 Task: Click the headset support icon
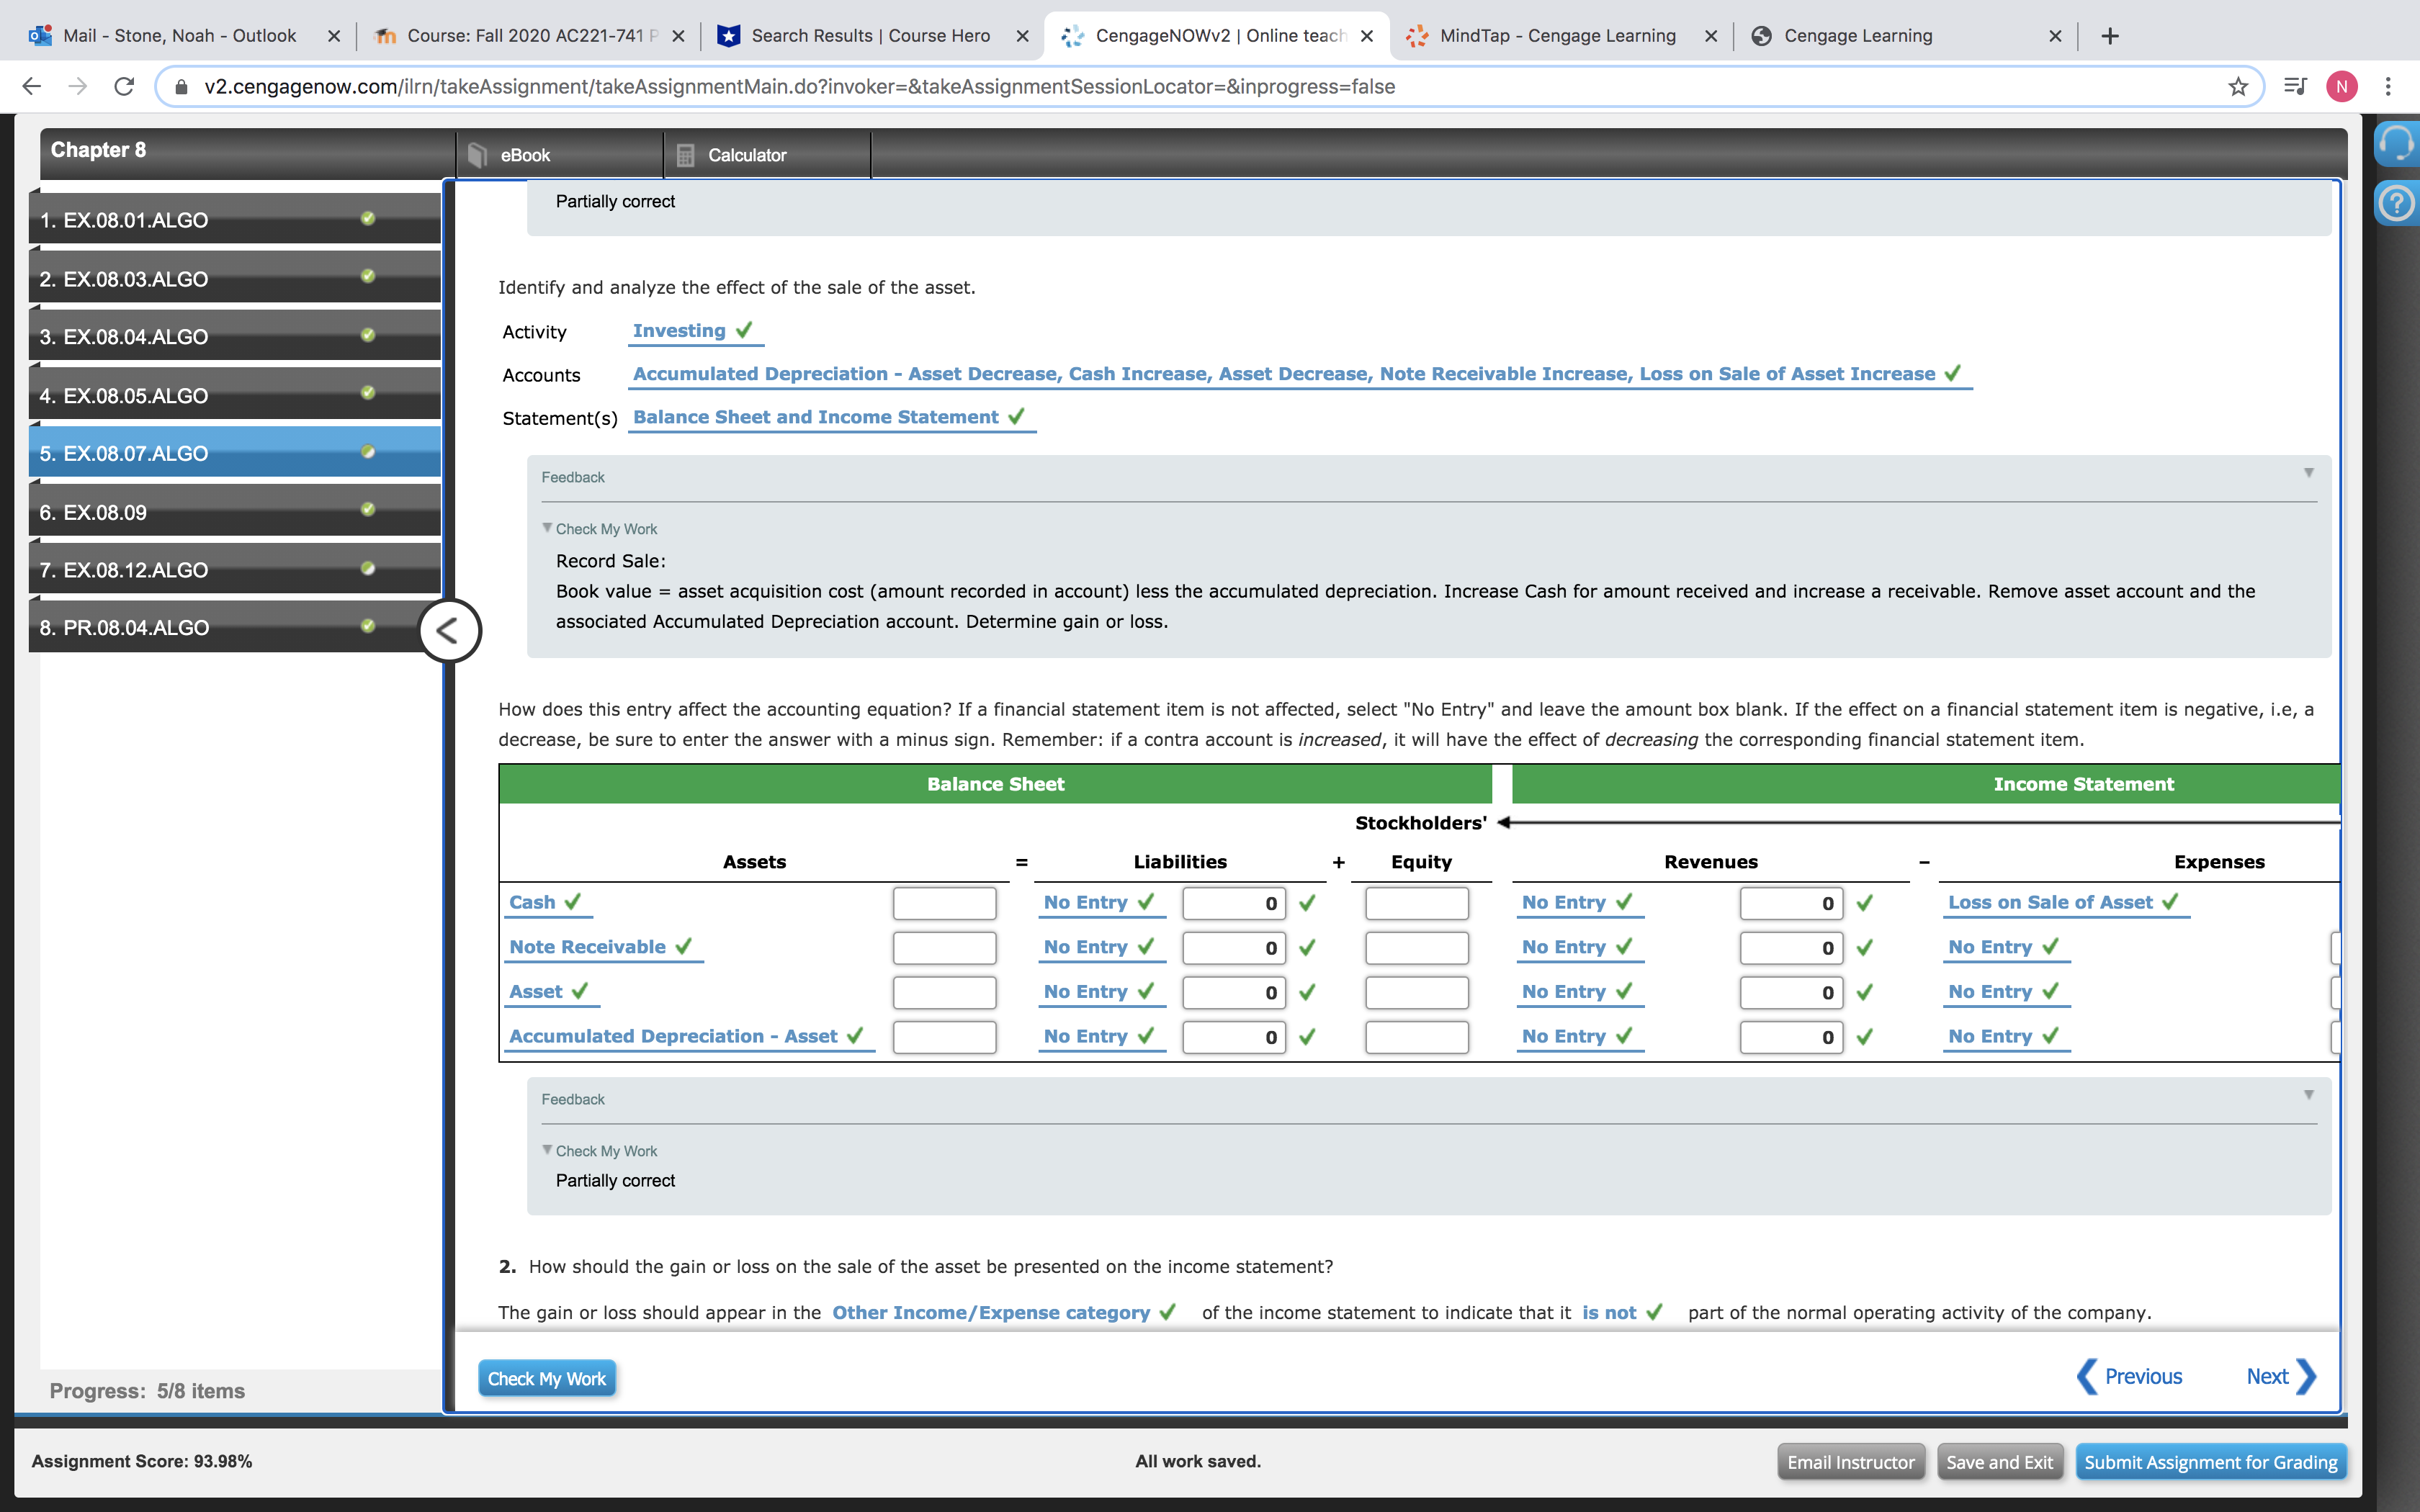click(x=2396, y=143)
